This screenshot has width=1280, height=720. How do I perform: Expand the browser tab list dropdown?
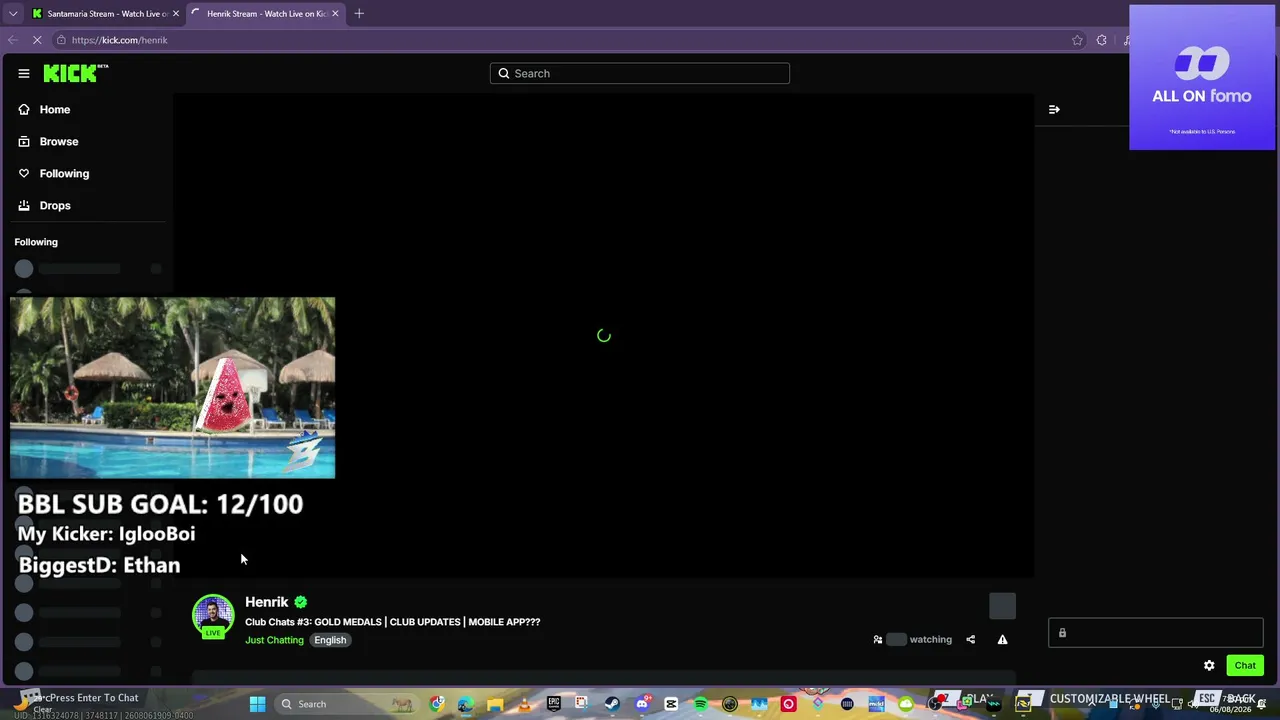click(13, 14)
